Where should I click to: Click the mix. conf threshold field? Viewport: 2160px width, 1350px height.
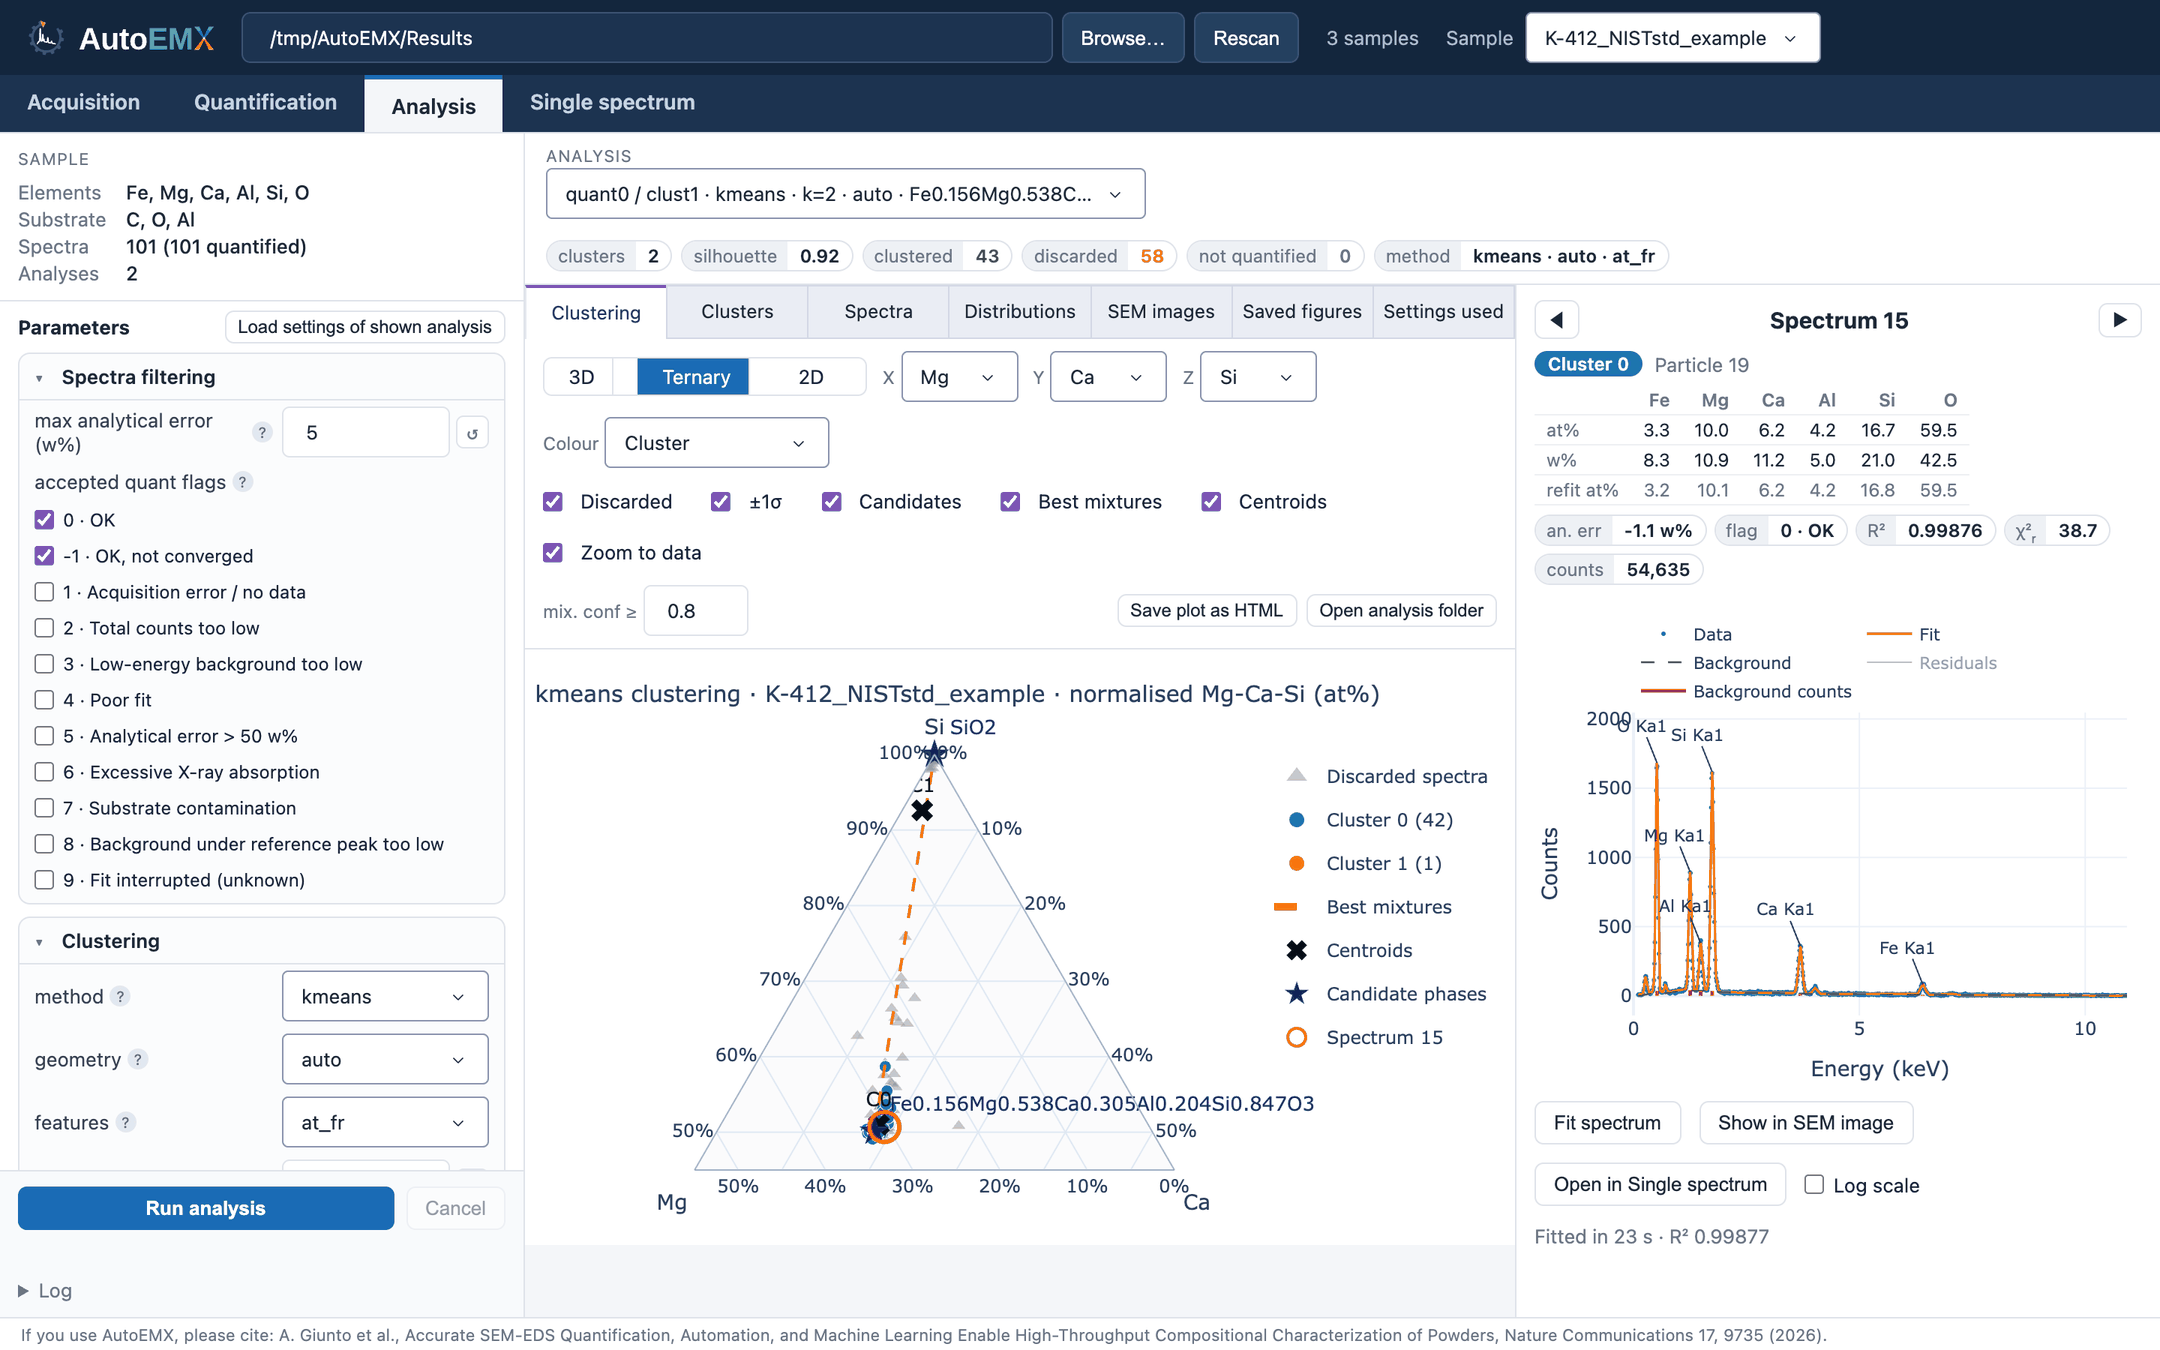696,610
